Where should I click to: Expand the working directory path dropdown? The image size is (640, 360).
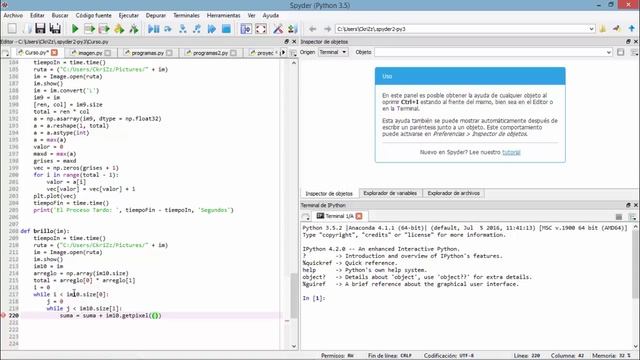[591, 29]
